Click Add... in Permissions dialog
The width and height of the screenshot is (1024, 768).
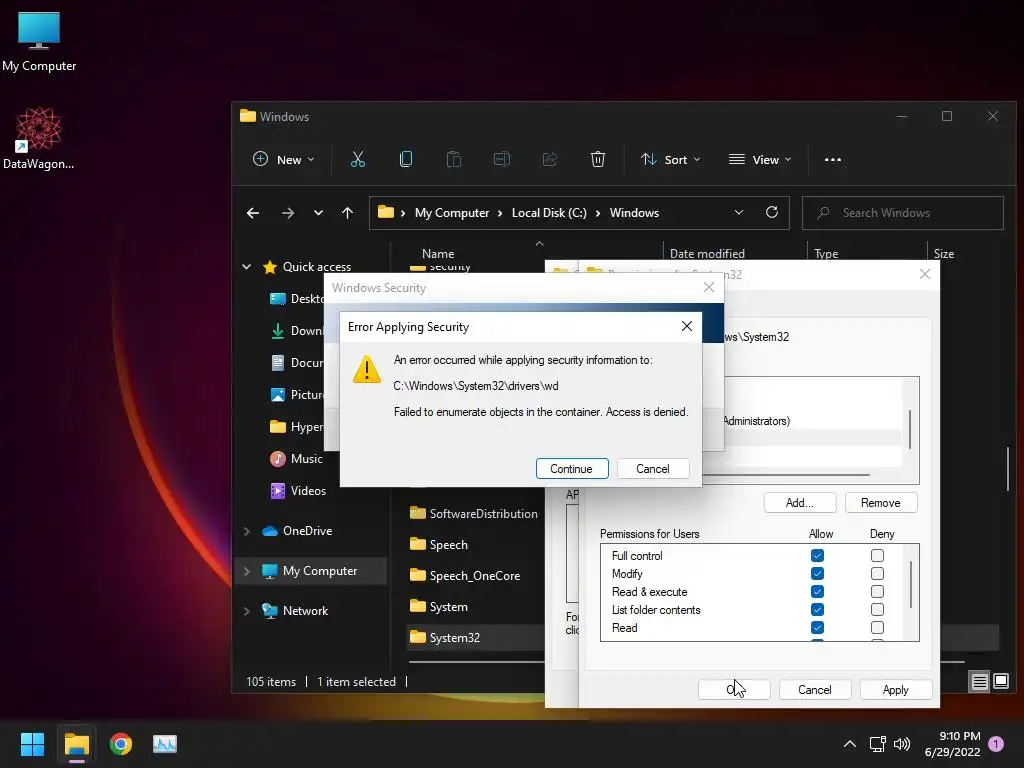799,502
